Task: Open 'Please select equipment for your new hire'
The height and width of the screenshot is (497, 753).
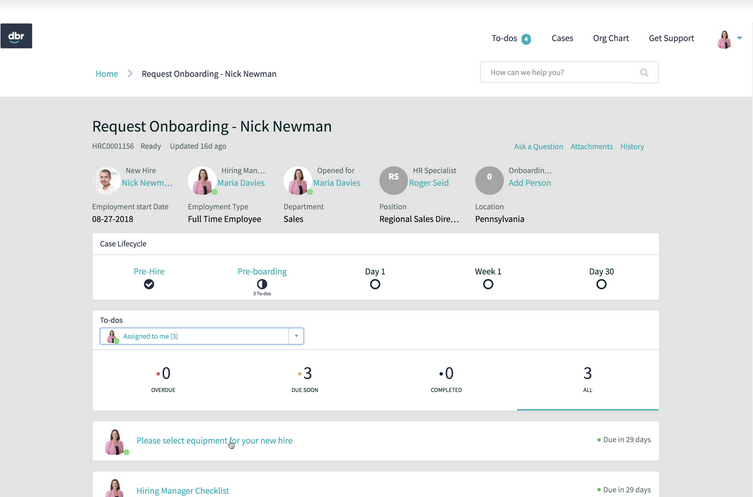Action: 214,441
